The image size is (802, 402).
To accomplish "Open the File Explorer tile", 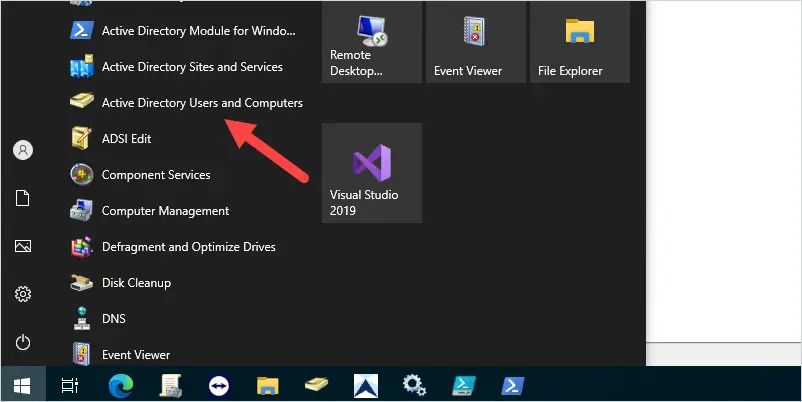I will [580, 42].
